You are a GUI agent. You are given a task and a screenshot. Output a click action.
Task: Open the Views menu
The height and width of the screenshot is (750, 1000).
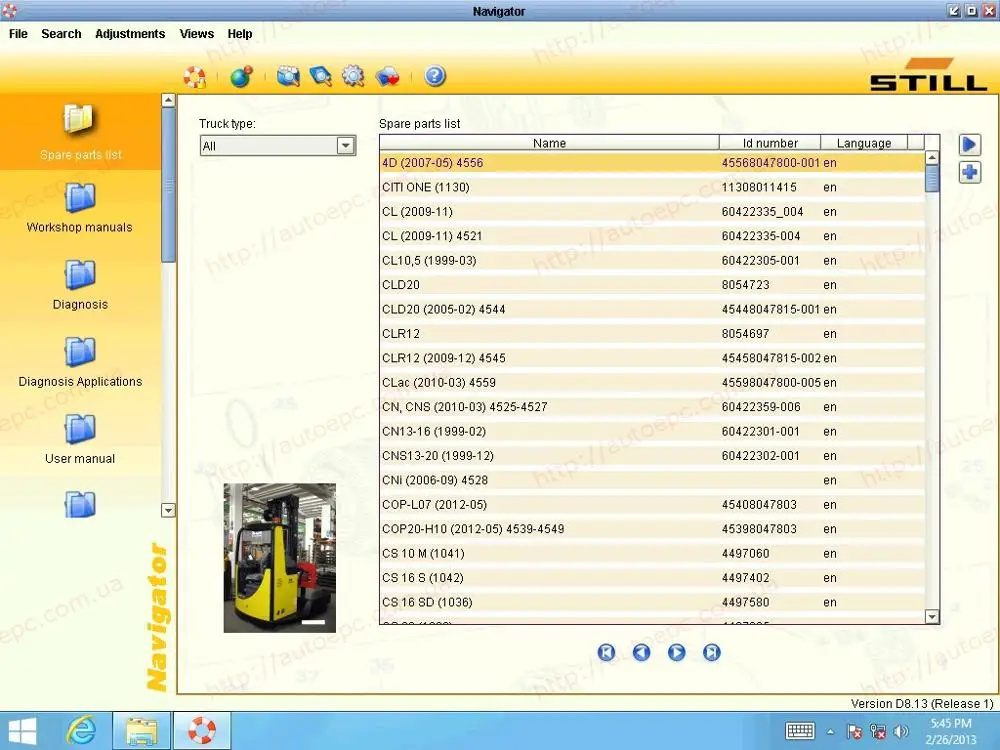[x=196, y=34]
